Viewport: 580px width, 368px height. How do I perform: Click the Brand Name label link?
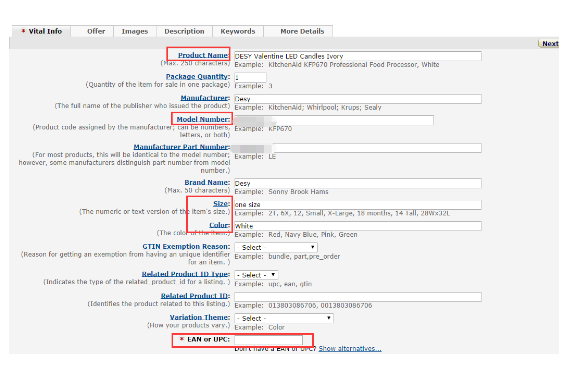coord(207,182)
